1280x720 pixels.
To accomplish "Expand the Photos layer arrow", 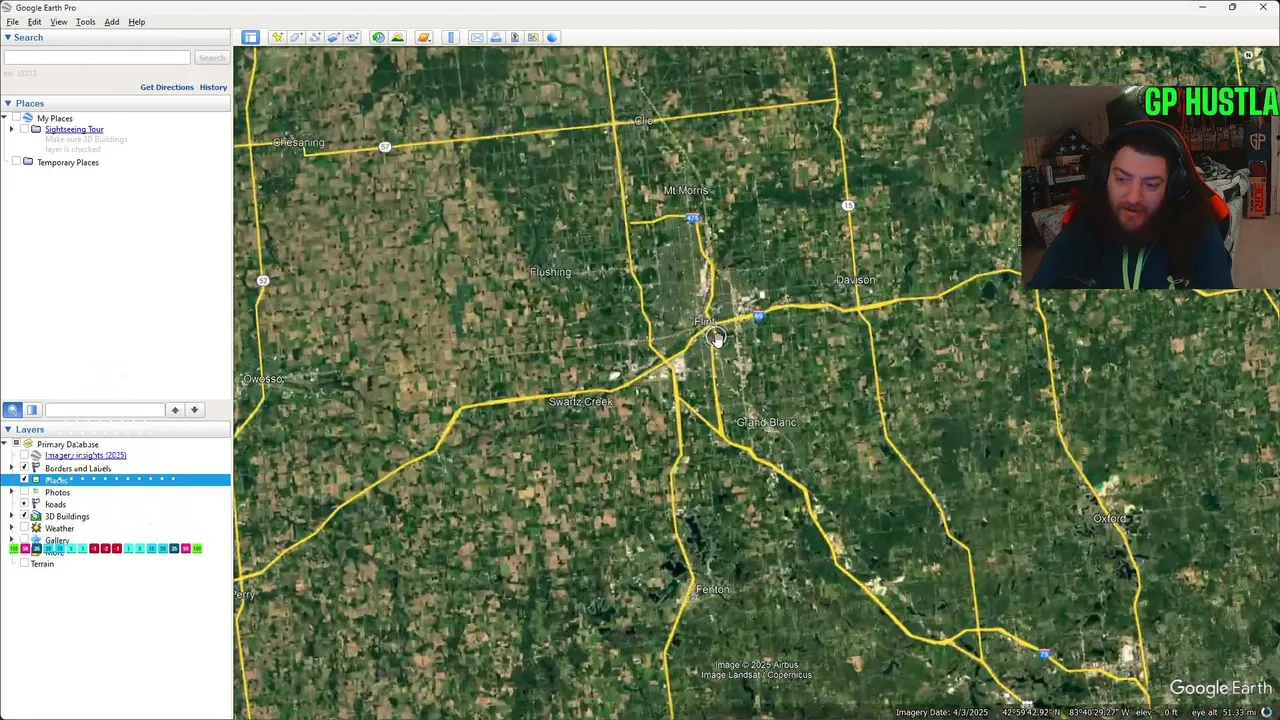I will [11, 491].
